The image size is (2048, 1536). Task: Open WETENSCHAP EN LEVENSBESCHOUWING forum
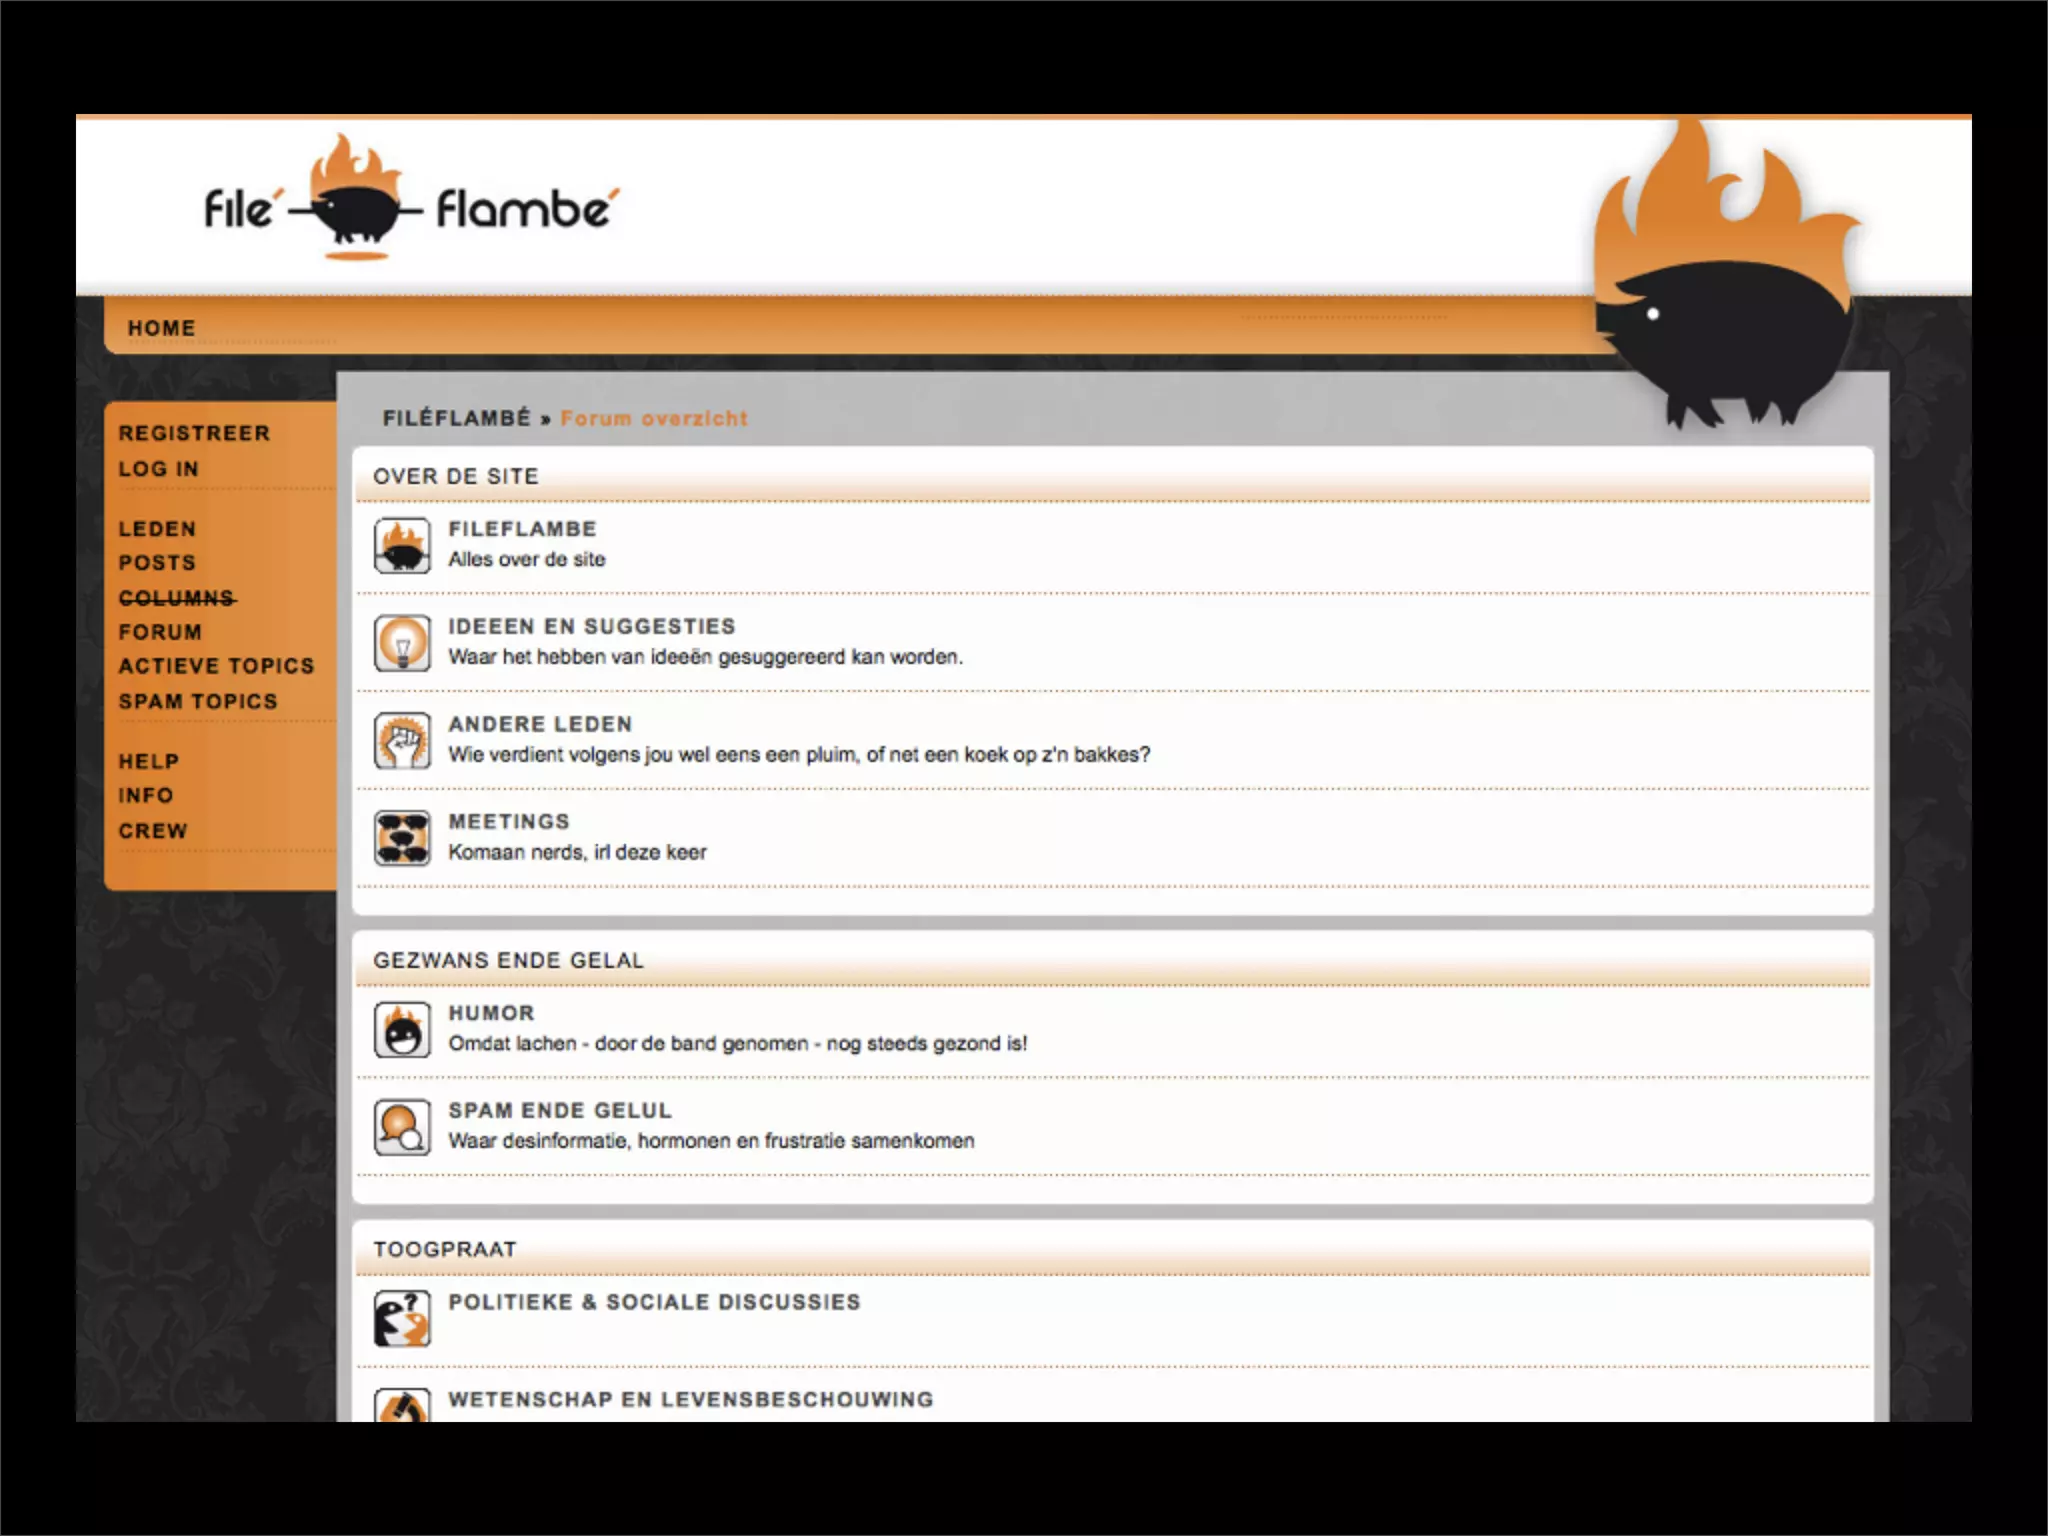(x=691, y=1399)
